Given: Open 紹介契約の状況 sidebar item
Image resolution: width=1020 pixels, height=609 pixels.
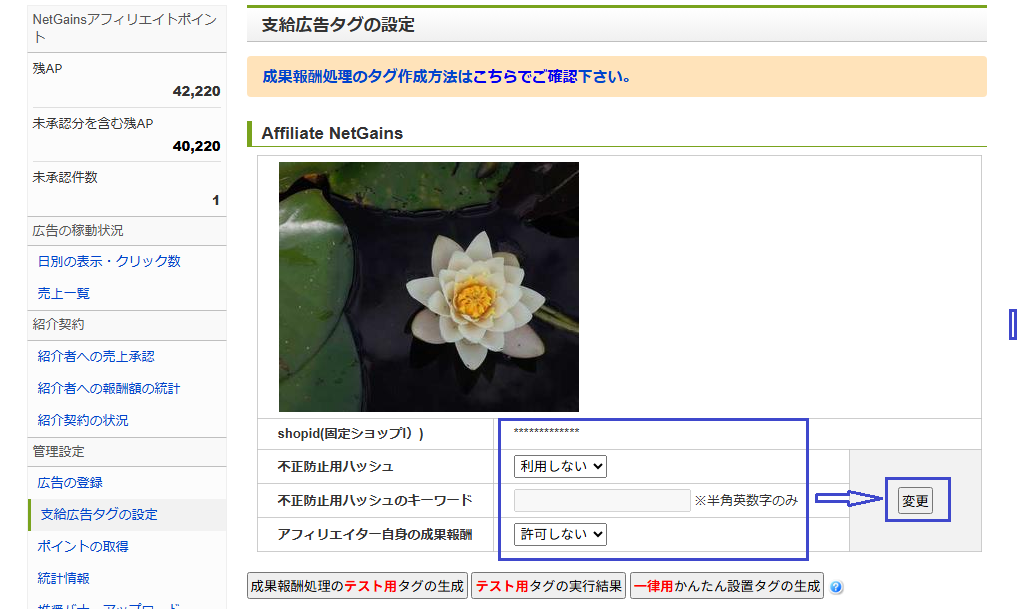Looking at the screenshot, I should pos(83,420).
